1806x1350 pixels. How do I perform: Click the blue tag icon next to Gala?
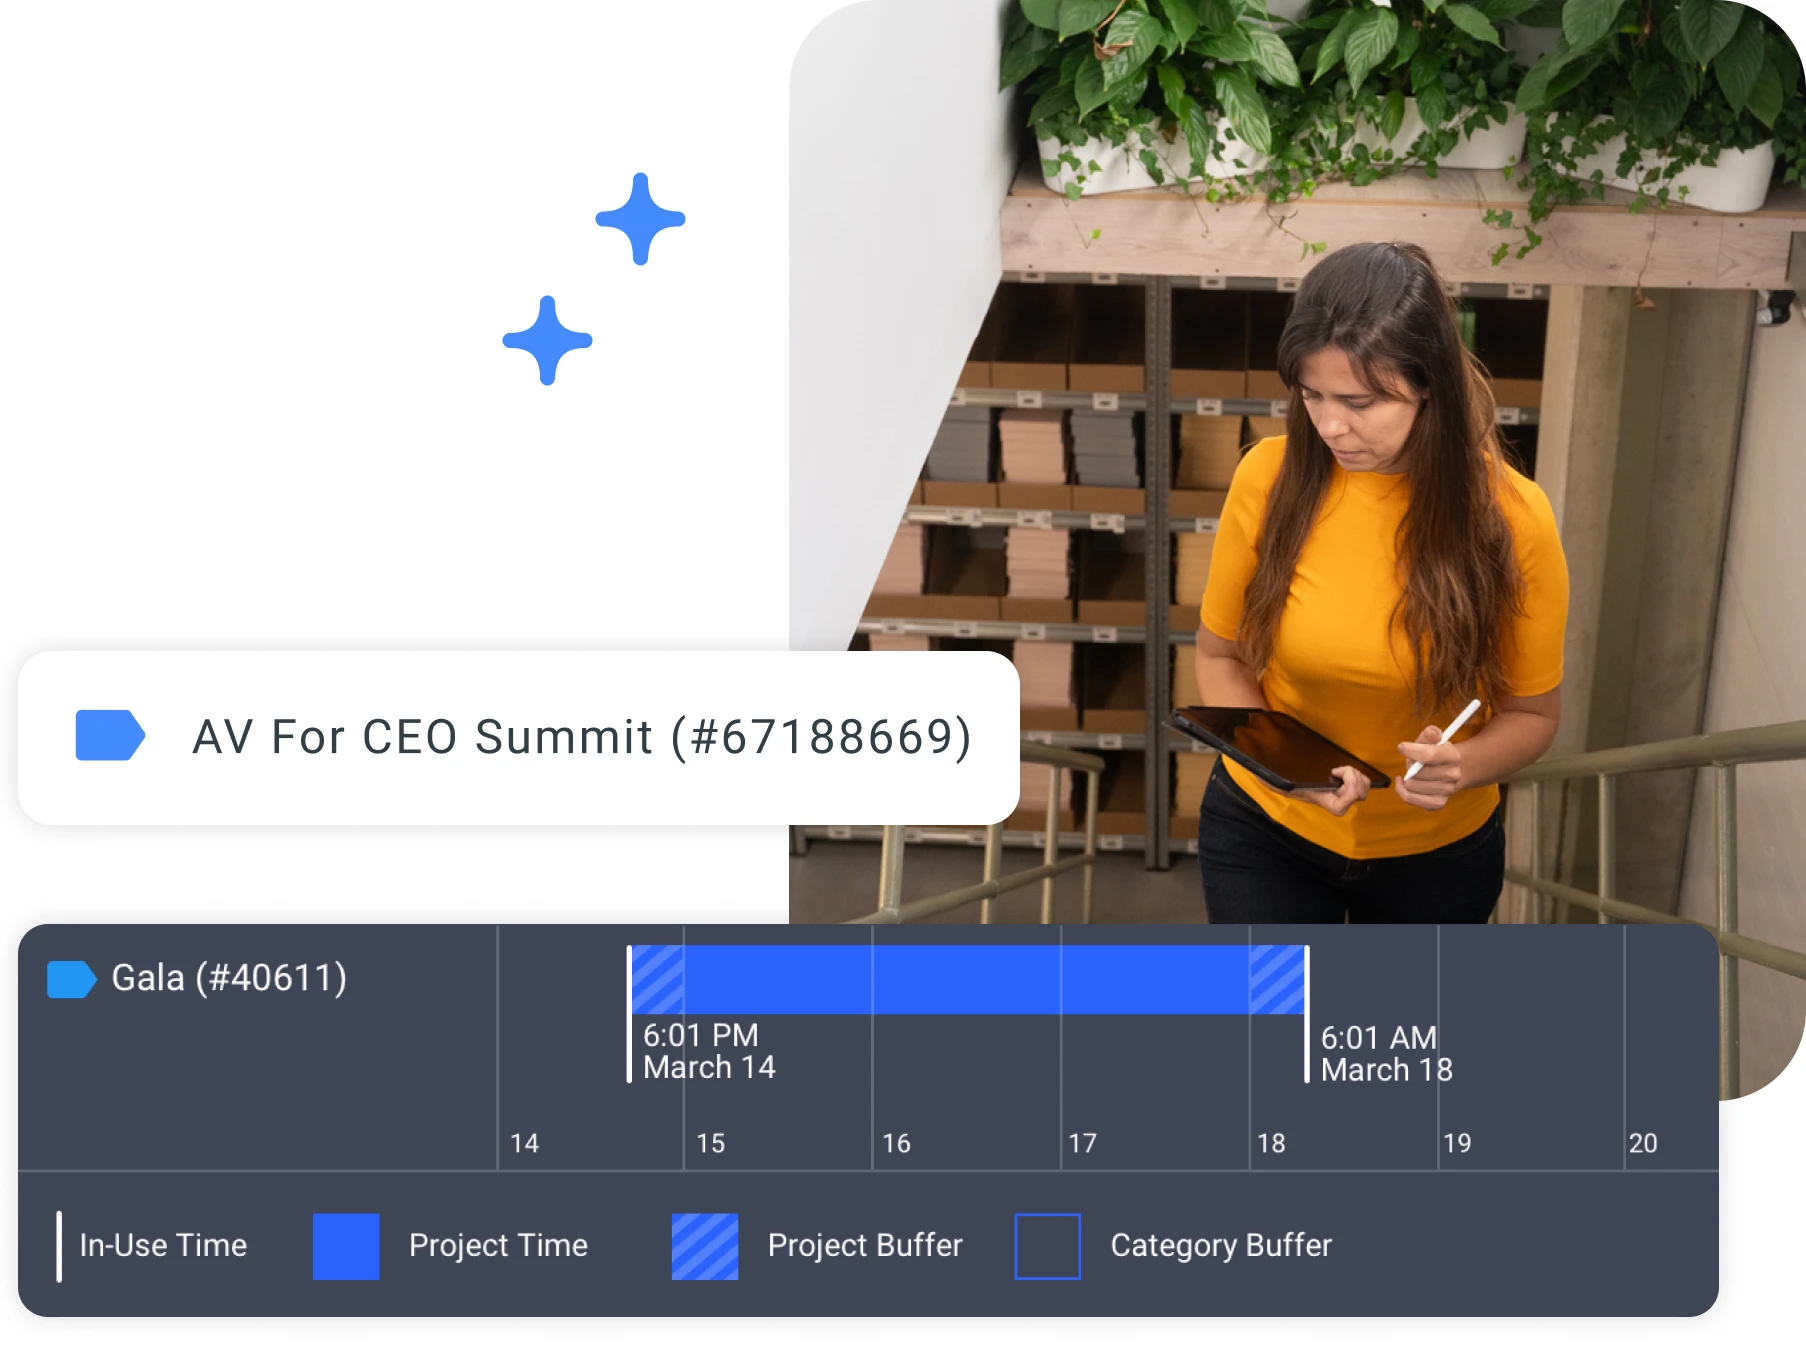tap(72, 979)
